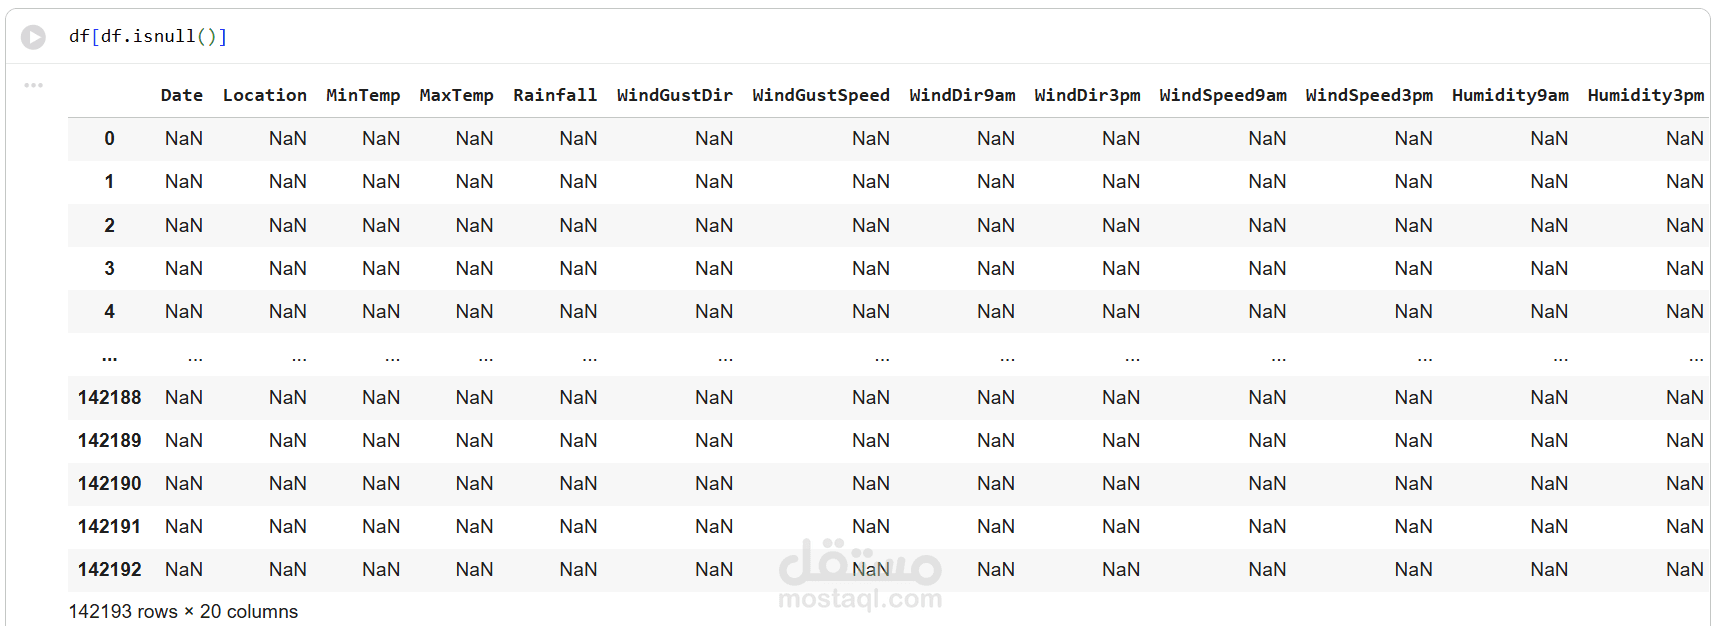Click the Rainfall column header

(x=554, y=95)
